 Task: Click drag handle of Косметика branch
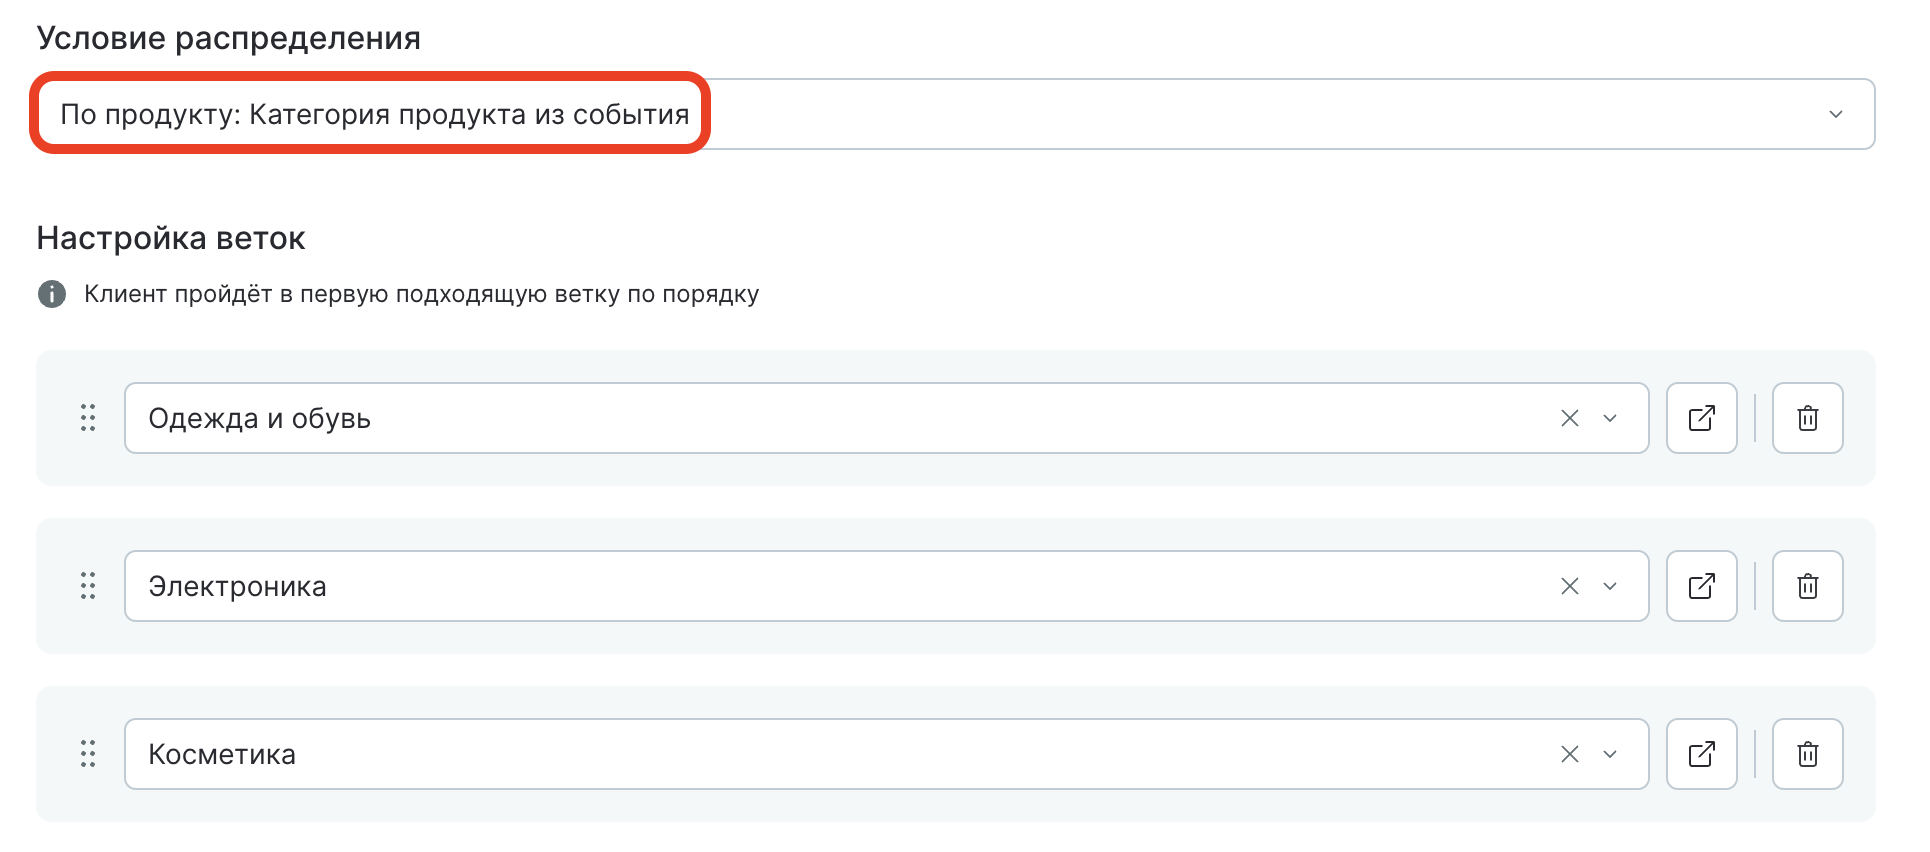pos(88,754)
